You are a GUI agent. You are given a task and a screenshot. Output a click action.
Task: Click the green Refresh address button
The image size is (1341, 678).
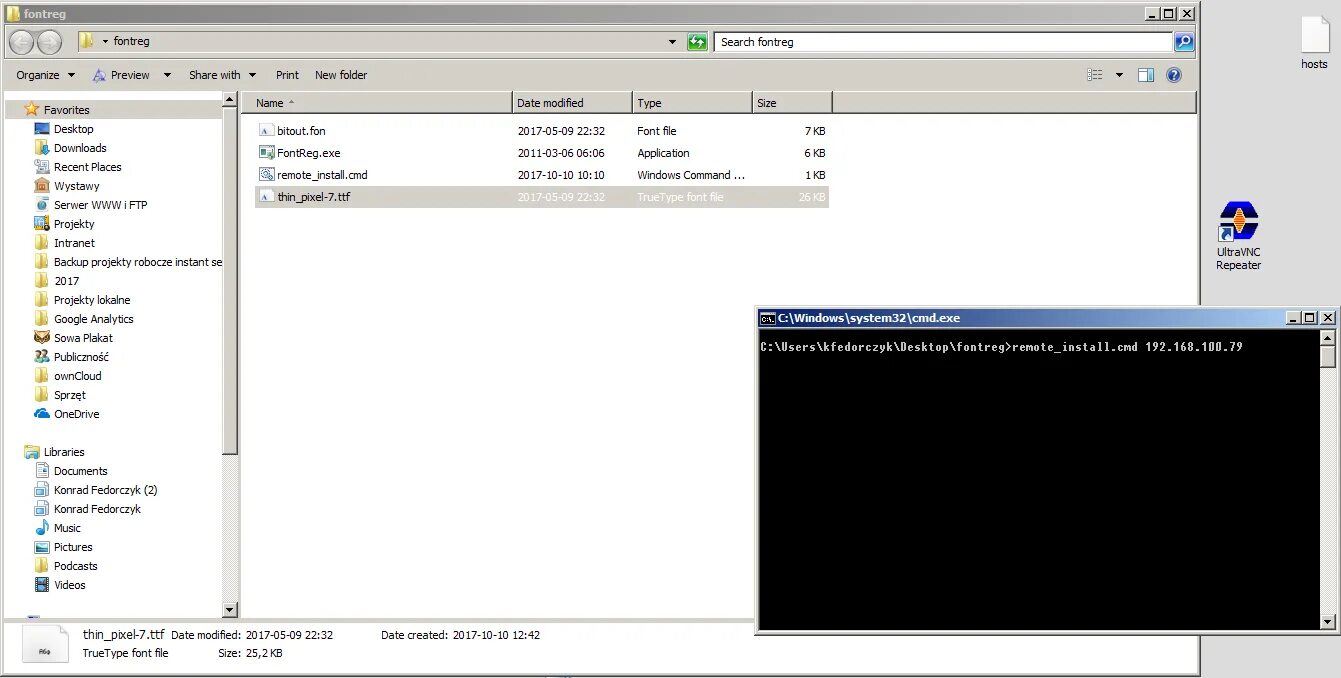coord(697,42)
